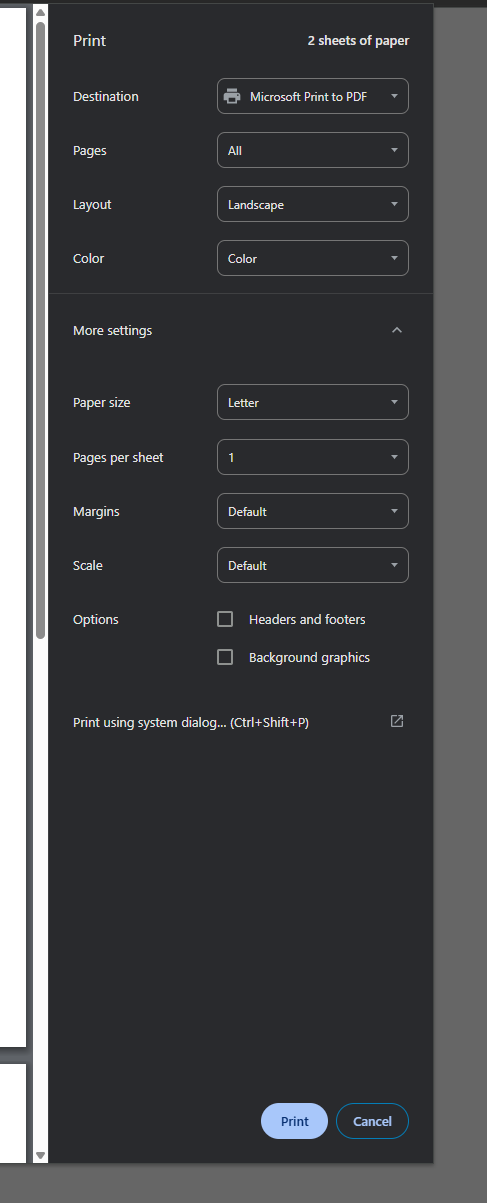This screenshot has width=487, height=1203.
Task: Open the Color mode dropdown
Action: tap(313, 258)
